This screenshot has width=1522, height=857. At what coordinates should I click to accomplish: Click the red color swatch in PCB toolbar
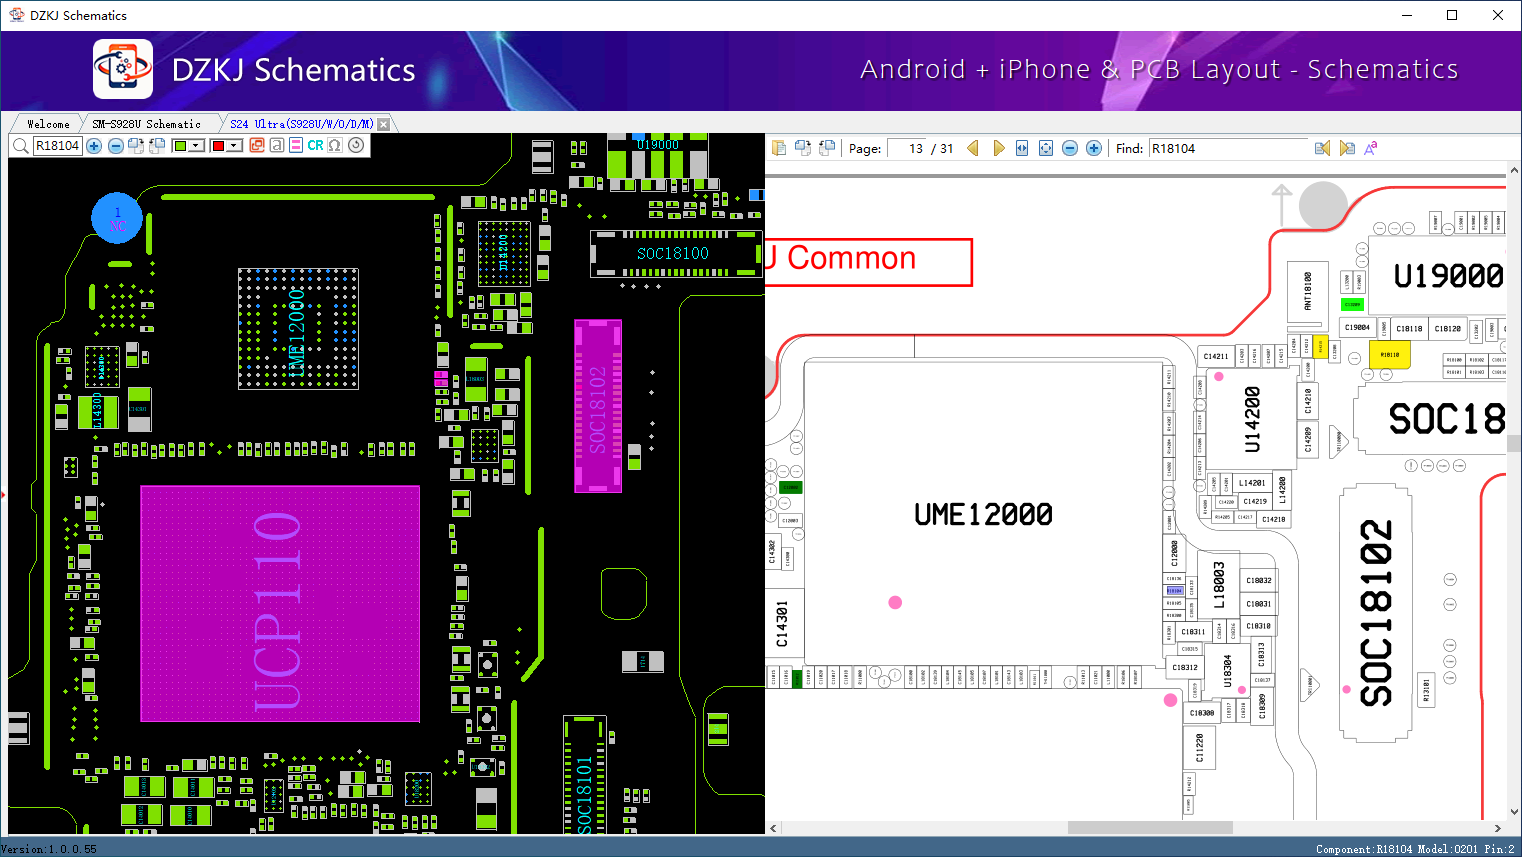point(218,146)
